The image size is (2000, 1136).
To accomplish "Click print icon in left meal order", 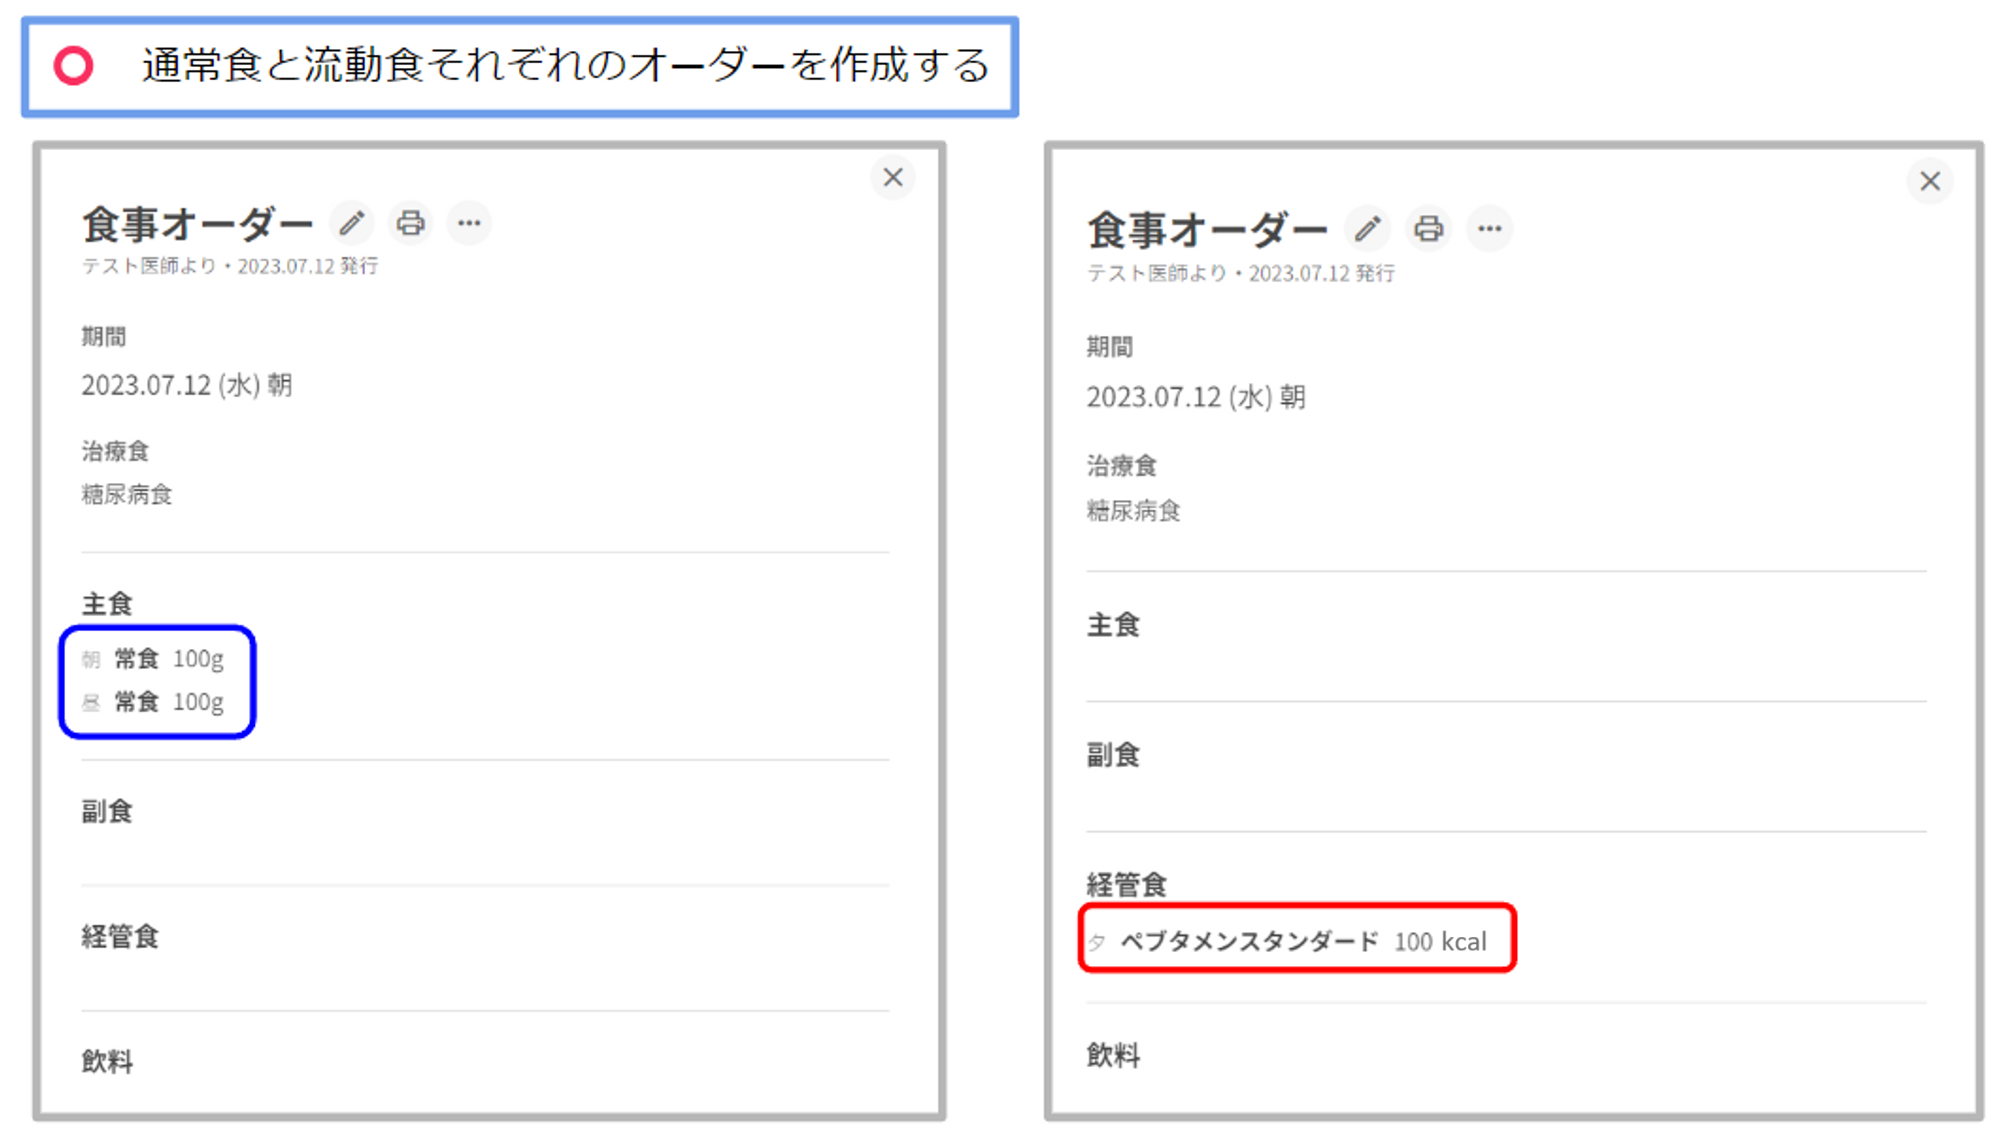I will coord(410,223).
